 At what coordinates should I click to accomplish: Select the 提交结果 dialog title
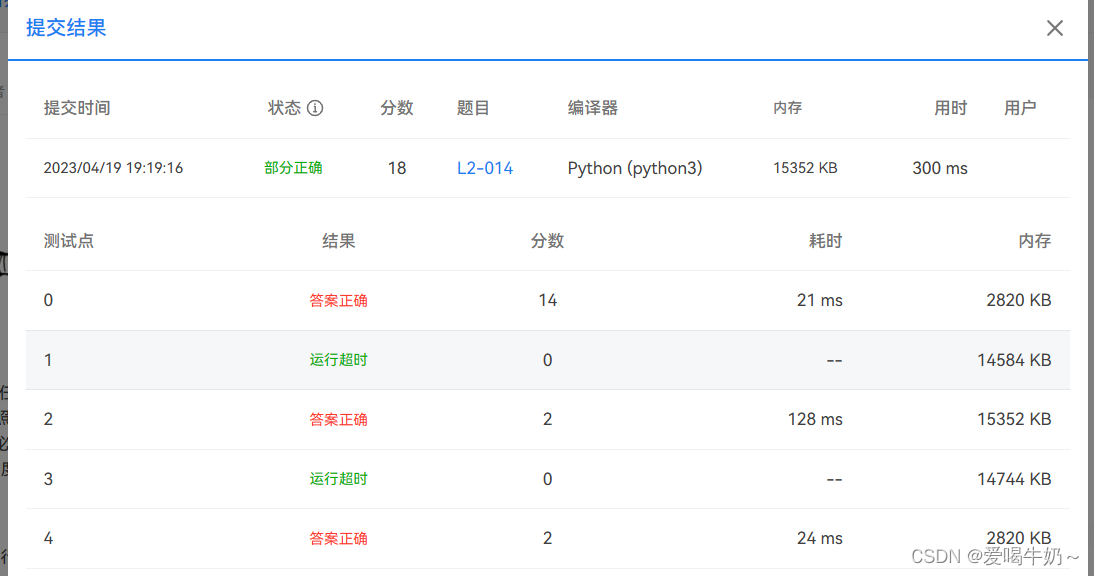tap(64, 28)
